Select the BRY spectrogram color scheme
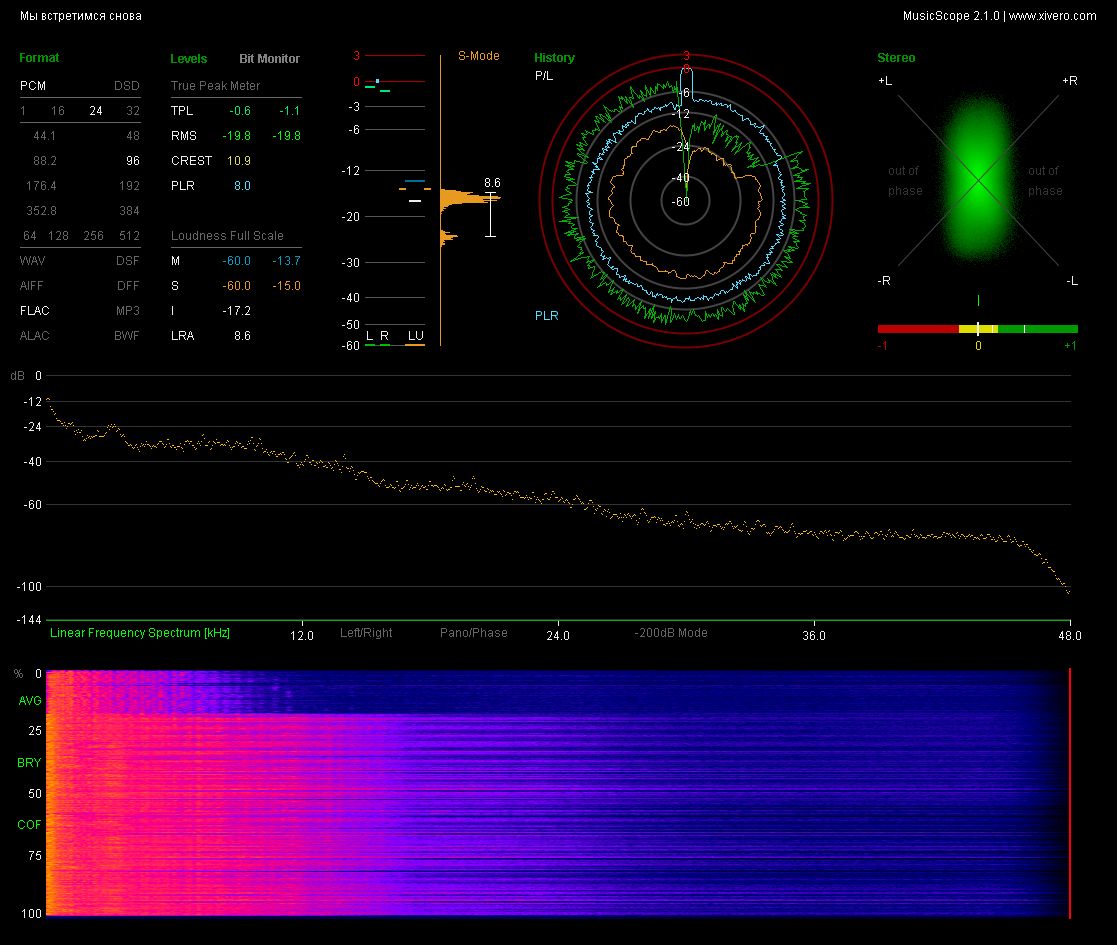This screenshot has height=945, width=1117. point(29,763)
